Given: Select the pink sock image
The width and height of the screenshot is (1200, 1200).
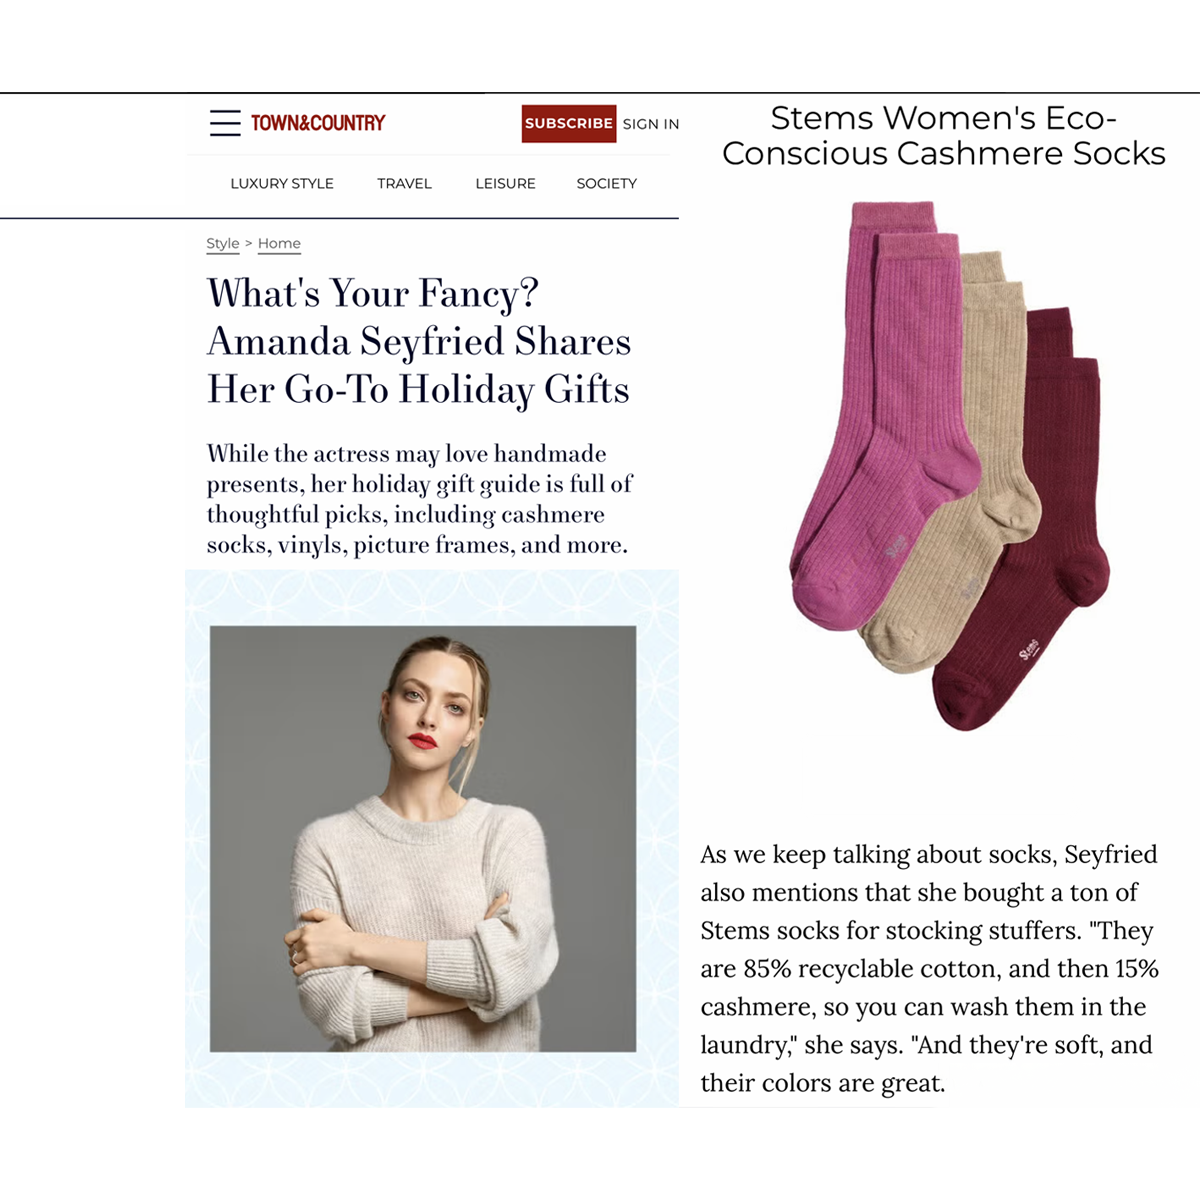Looking at the screenshot, I should (880, 420).
